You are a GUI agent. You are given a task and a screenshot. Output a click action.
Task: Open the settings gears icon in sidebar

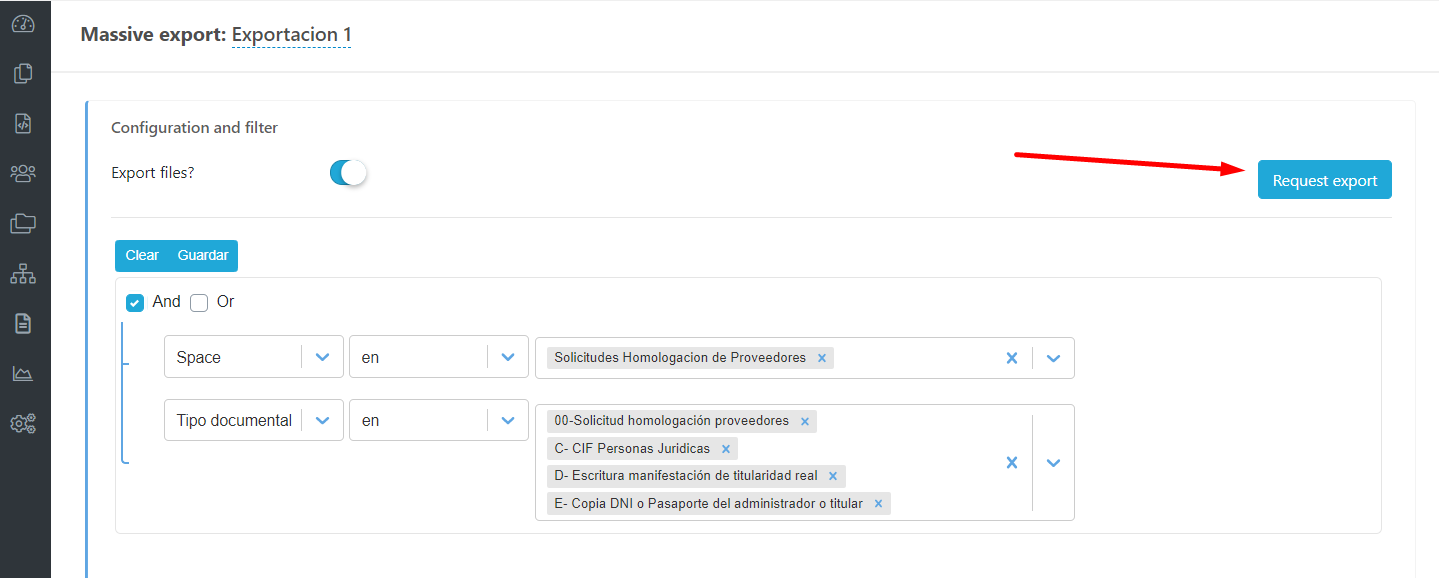[23, 423]
